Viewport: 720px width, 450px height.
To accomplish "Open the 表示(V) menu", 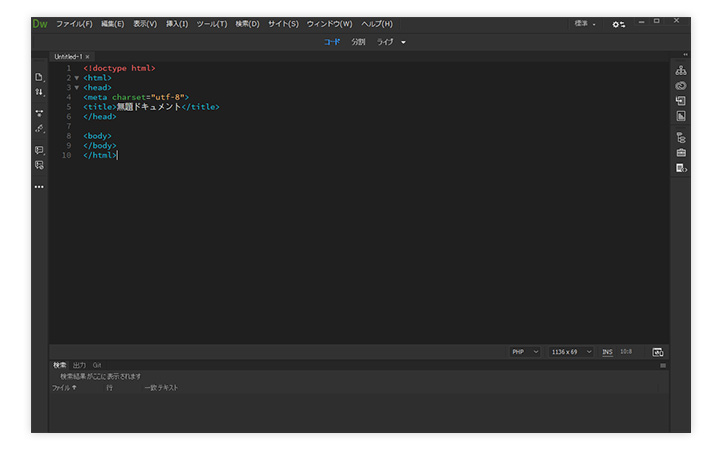I will point(145,24).
